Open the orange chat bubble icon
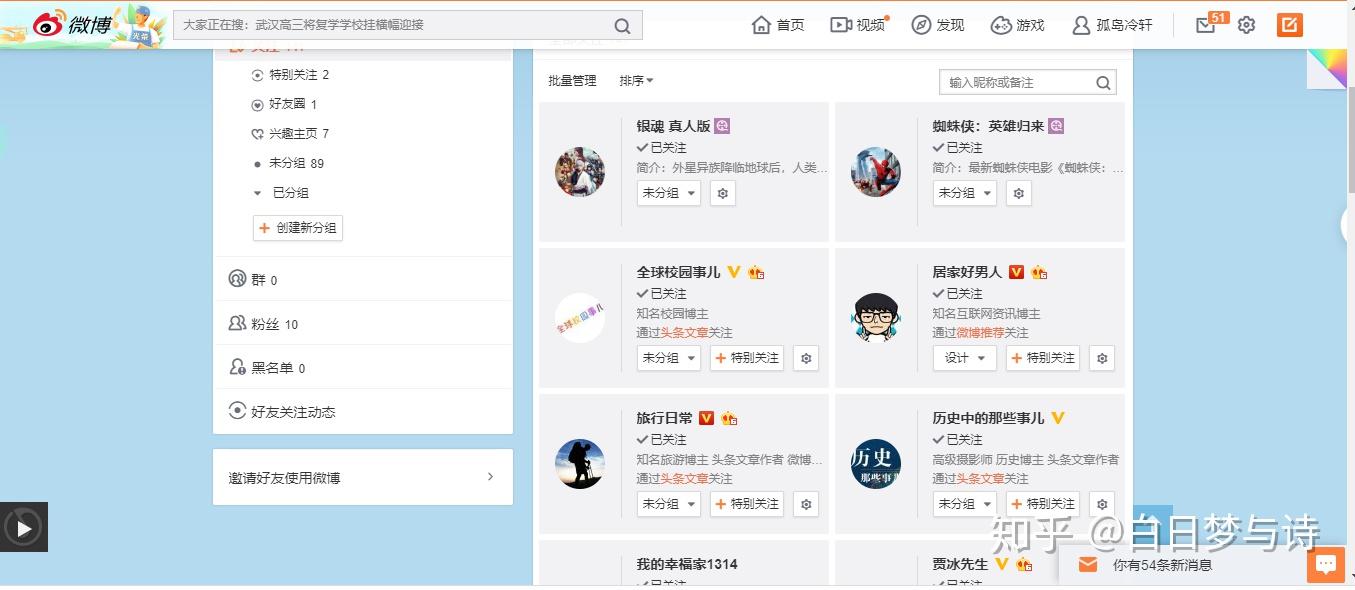 click(x=1325, y=565)
